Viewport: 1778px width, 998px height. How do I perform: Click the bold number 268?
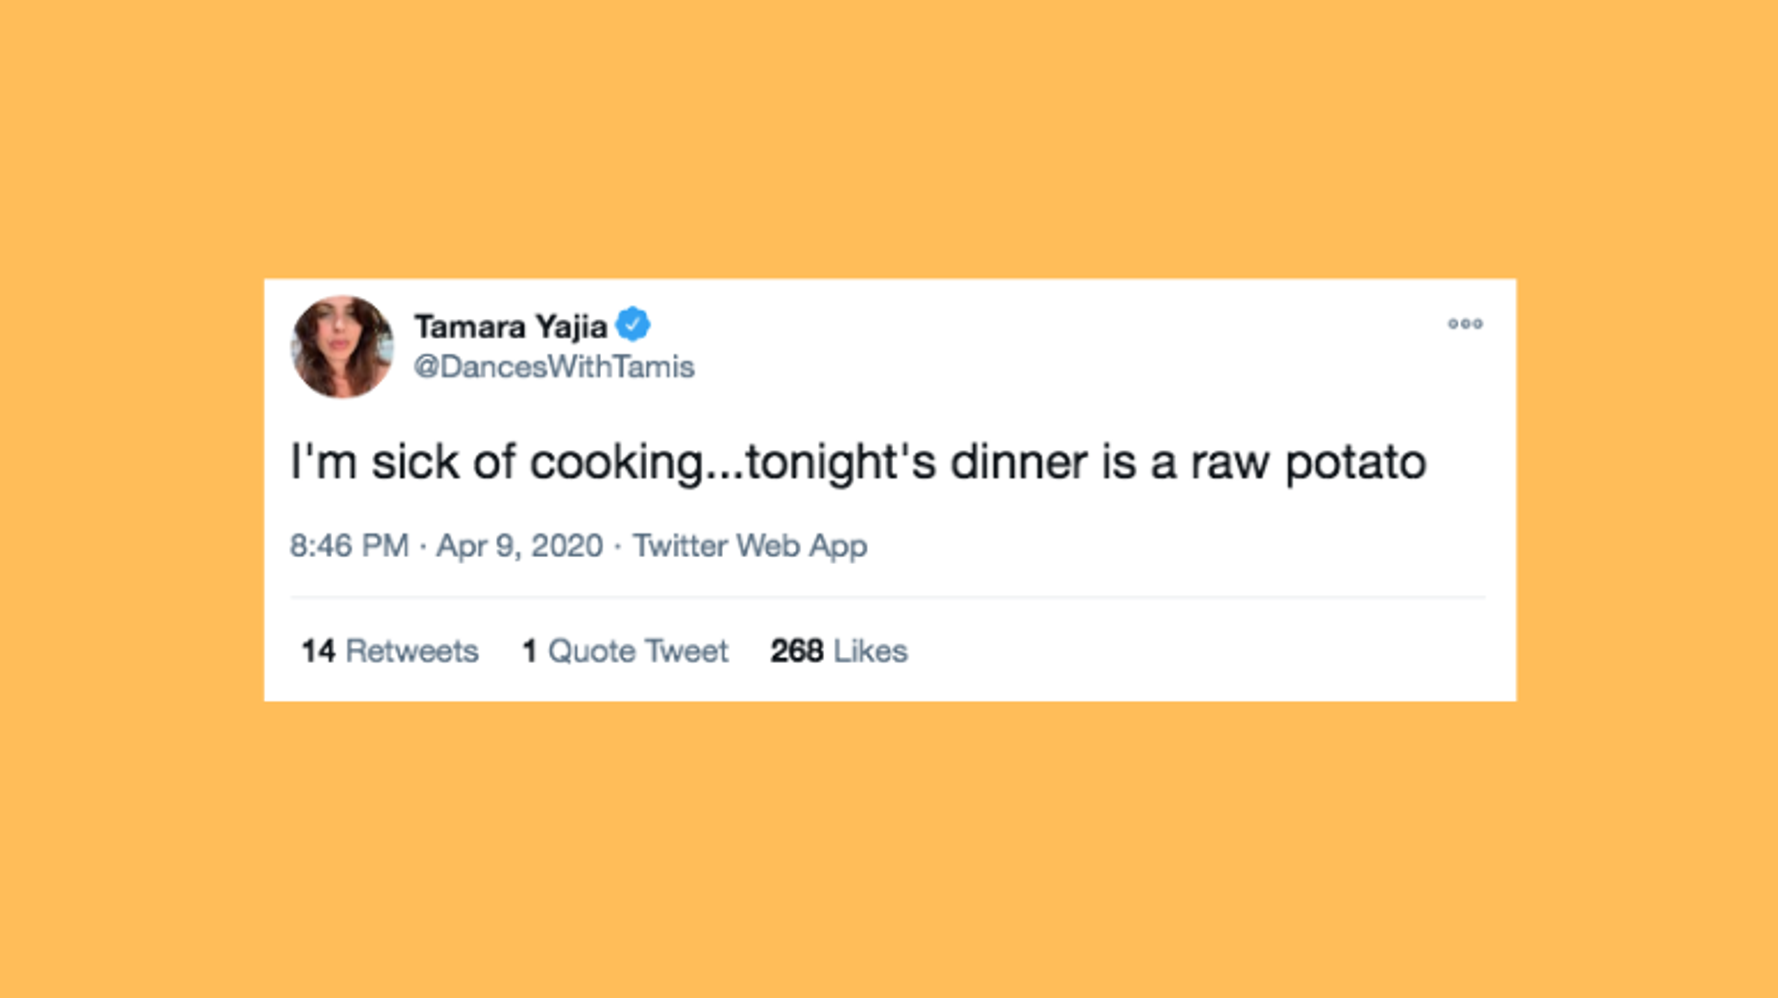coord(796,651)
